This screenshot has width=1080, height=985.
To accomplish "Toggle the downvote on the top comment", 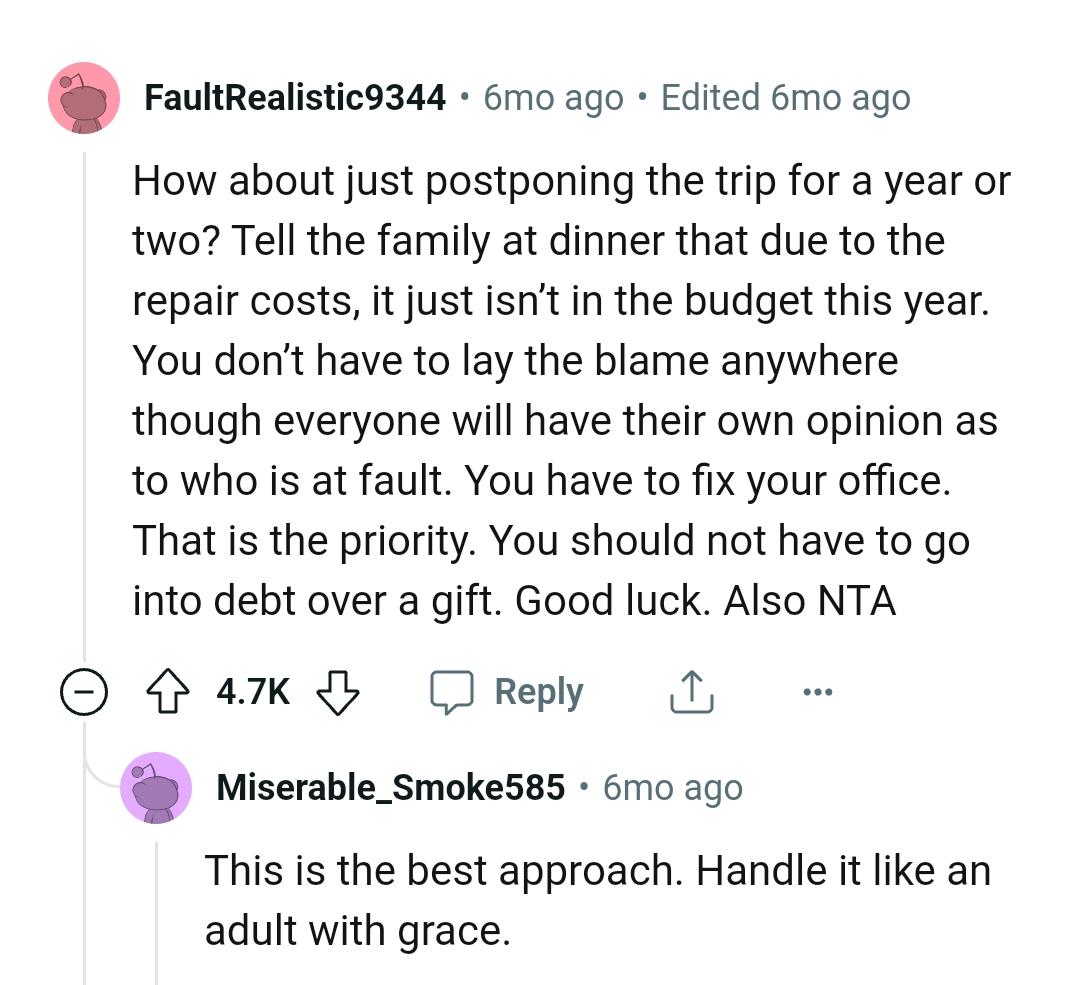I will (x=337, y=691).
